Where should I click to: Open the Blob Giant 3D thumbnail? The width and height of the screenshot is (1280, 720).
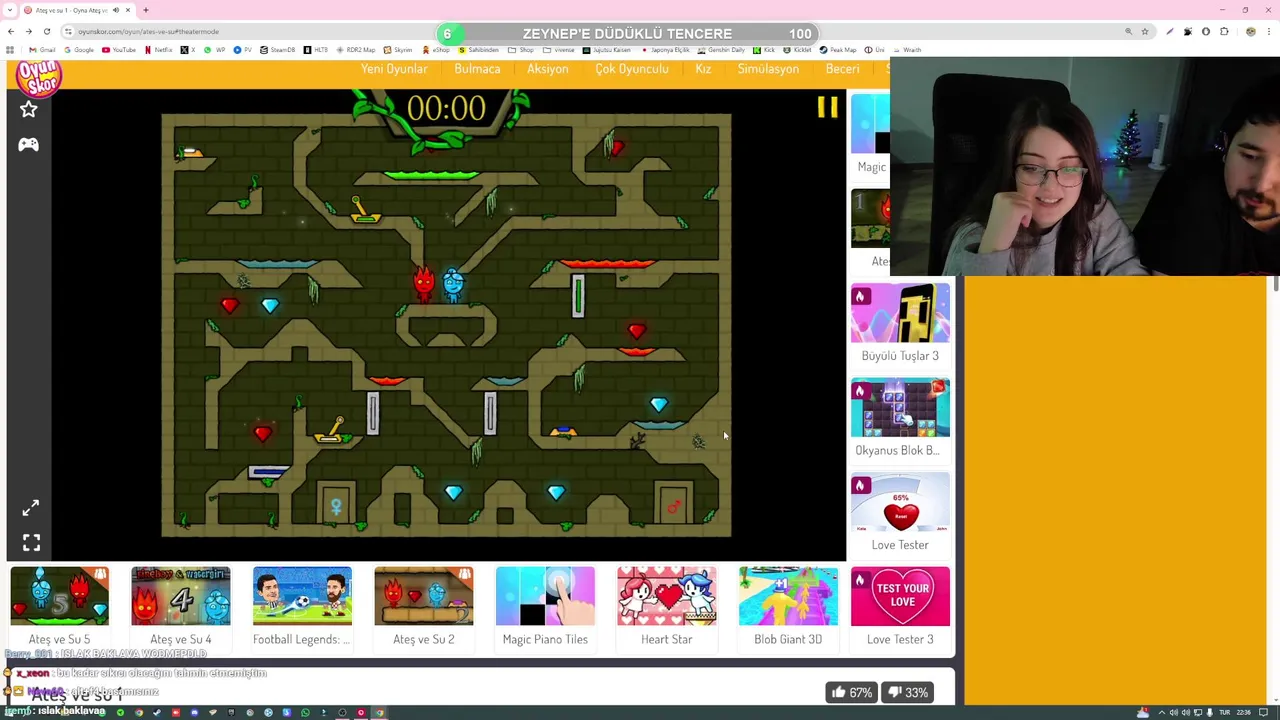pos(788,596)
